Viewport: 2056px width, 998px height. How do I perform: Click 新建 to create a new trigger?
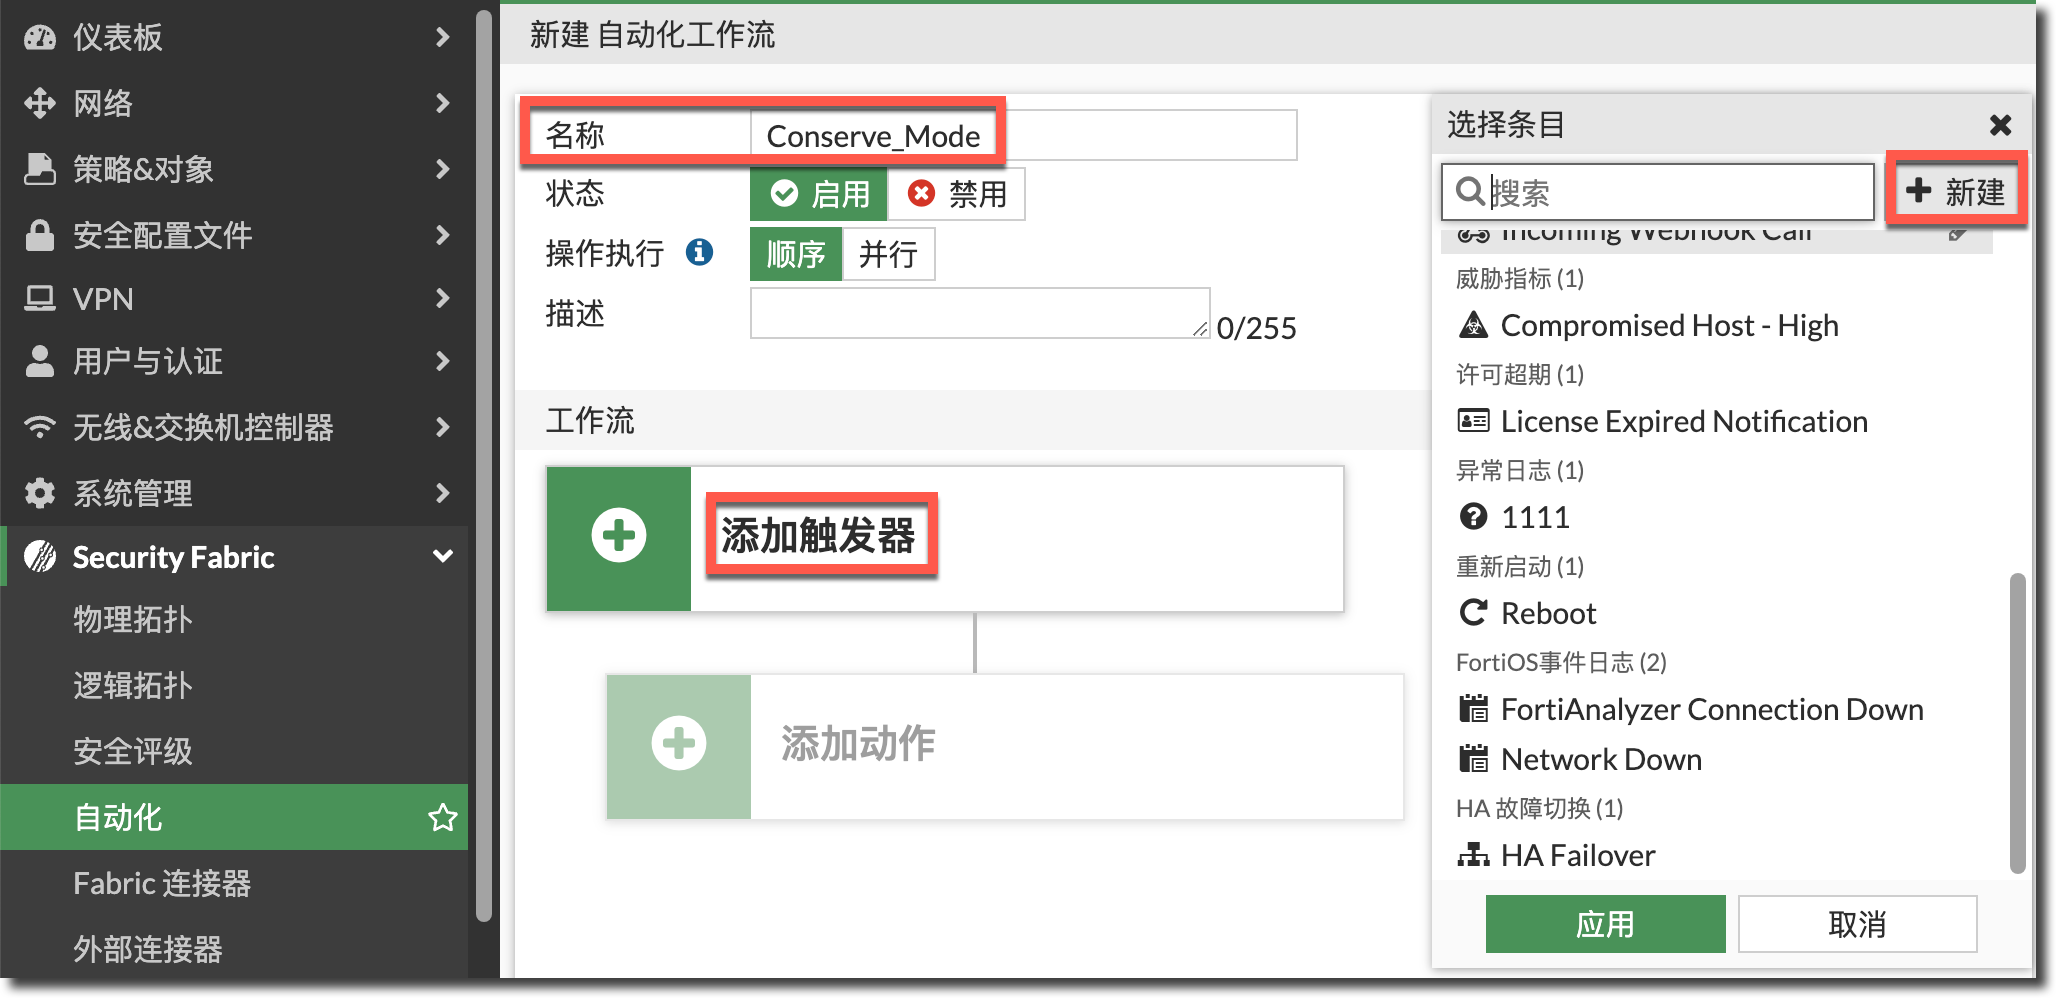tap(1955, 191)
